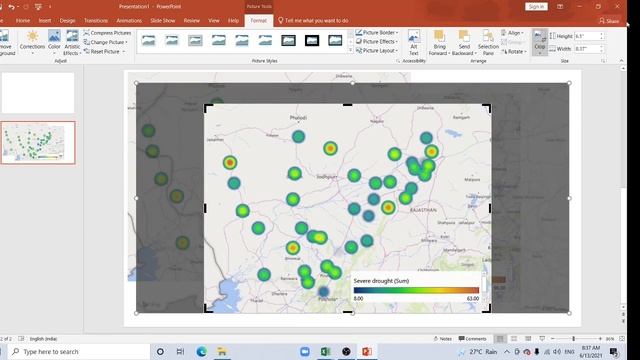Image resolution: width=640 pixels, height=360 pixels.
Task: Apply the second picture style thumbnail
Action: click(x=172, y=40)
